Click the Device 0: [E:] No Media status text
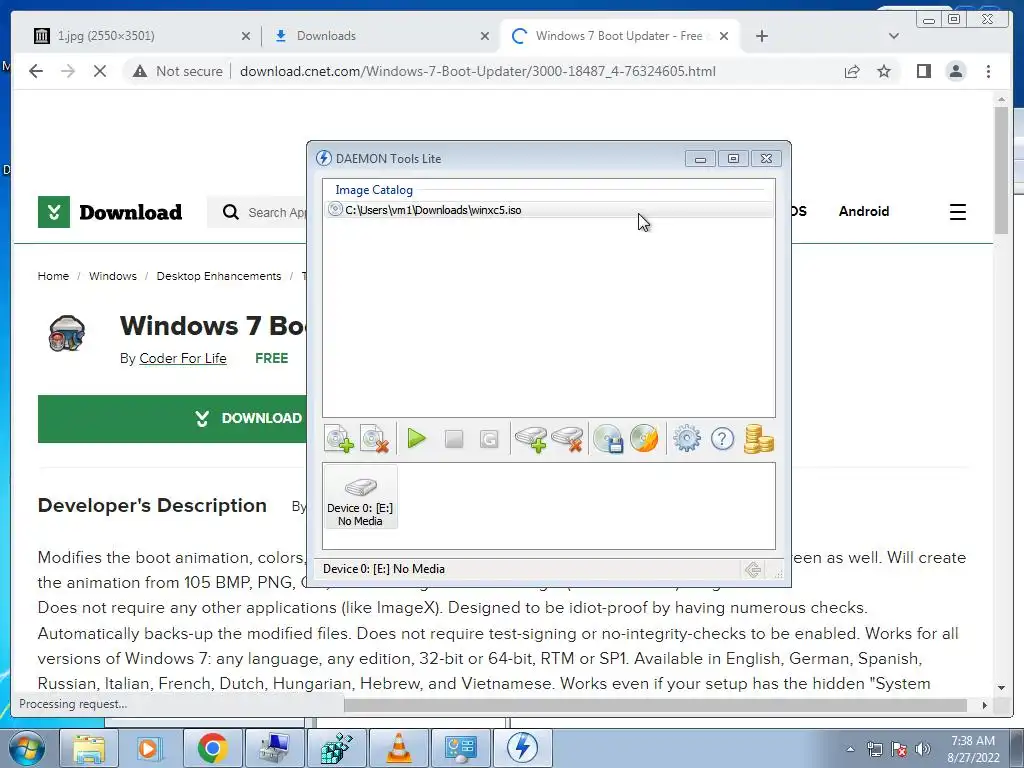1024x768 pixels. tap(383, 569)
